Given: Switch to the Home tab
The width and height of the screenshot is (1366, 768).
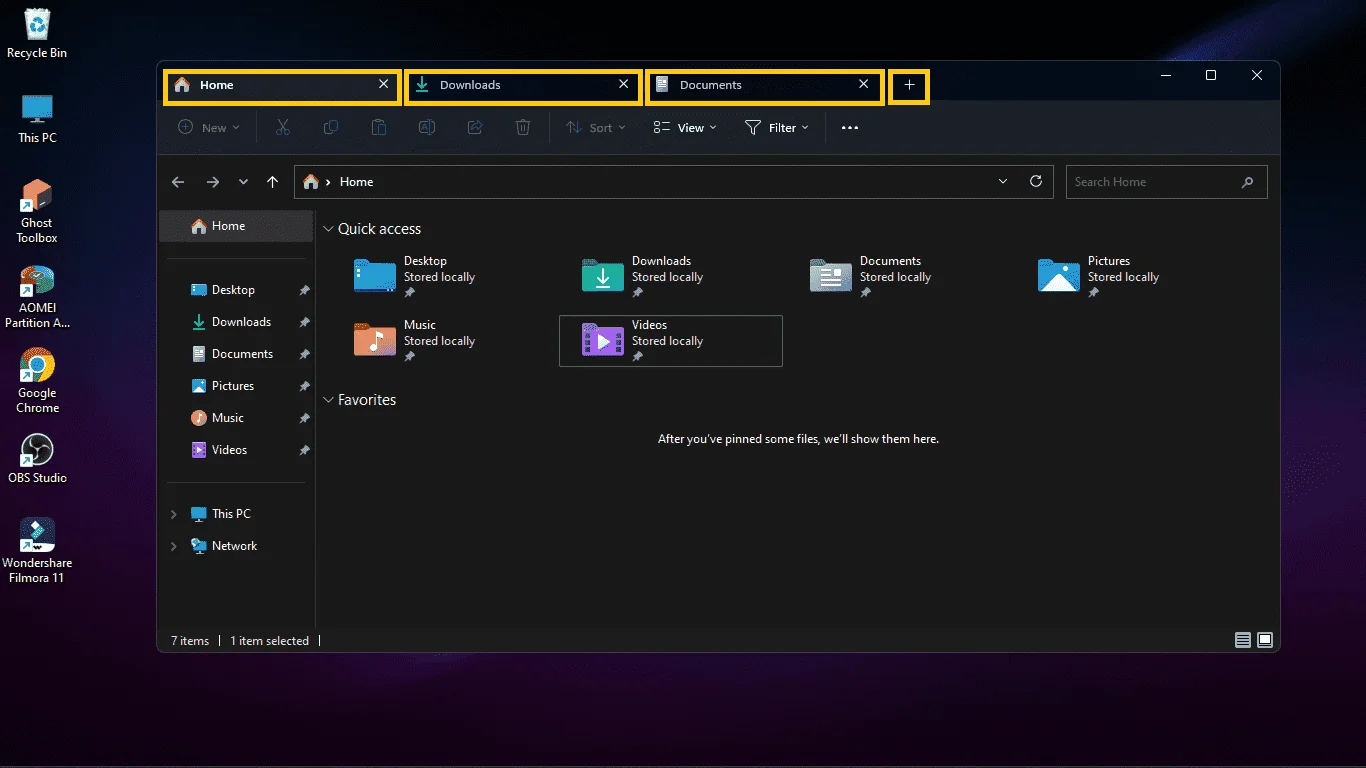Looking at the screenshot, I should (282, 86).
